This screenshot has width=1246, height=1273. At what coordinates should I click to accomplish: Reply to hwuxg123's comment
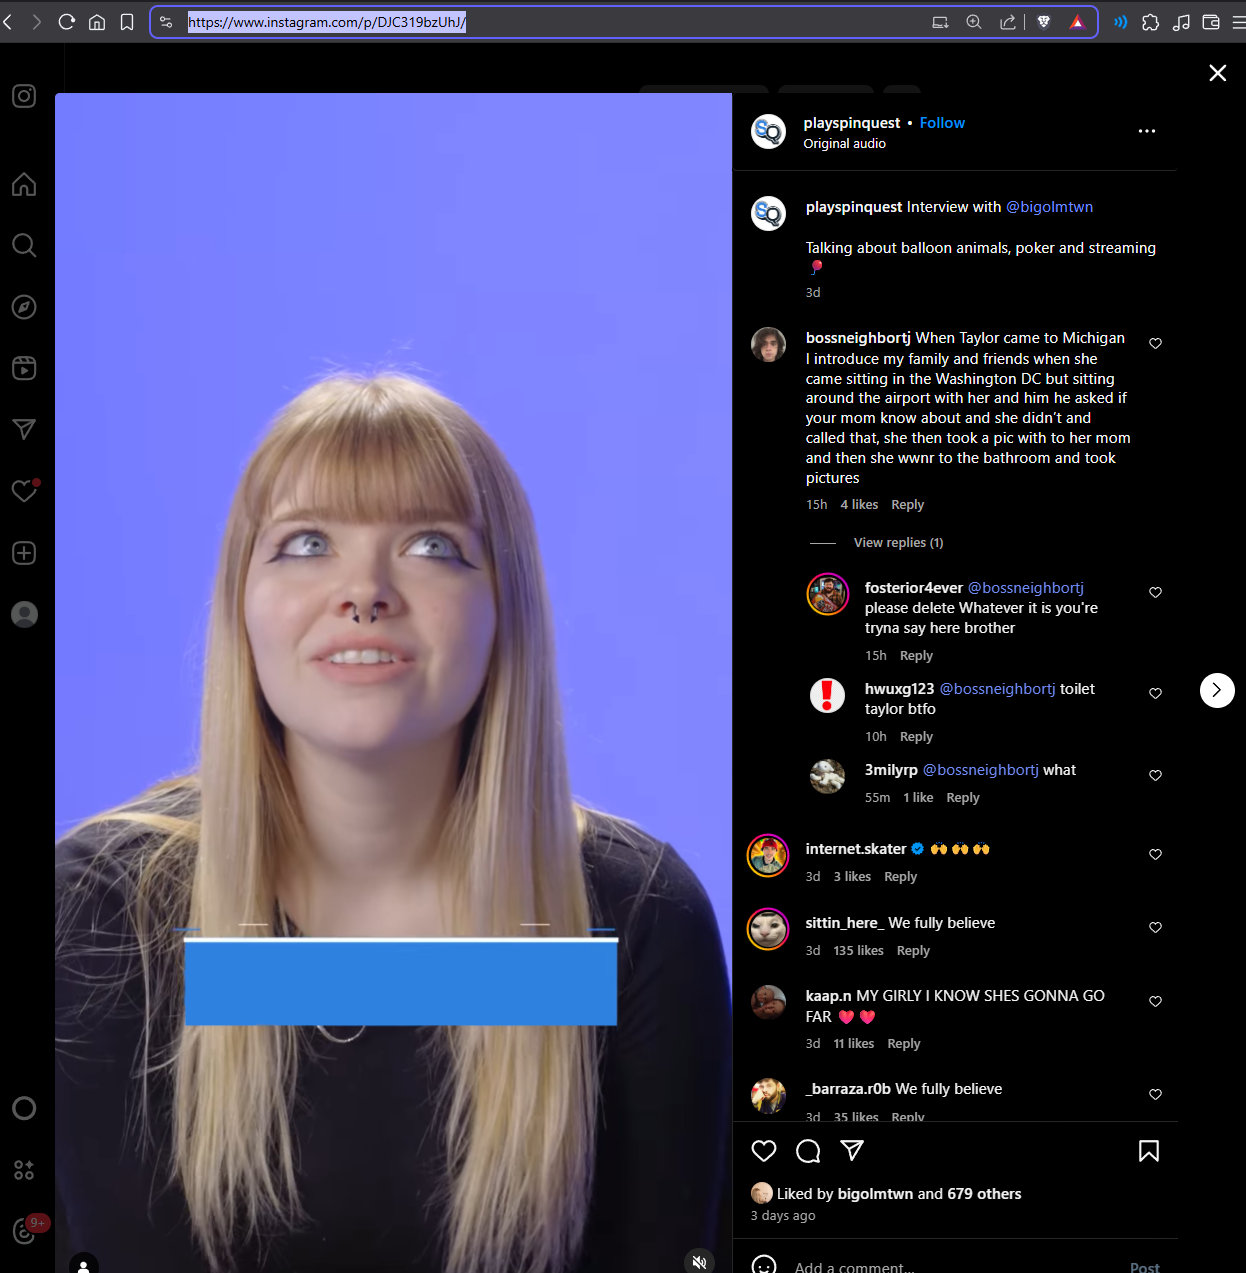coord(916,737)
